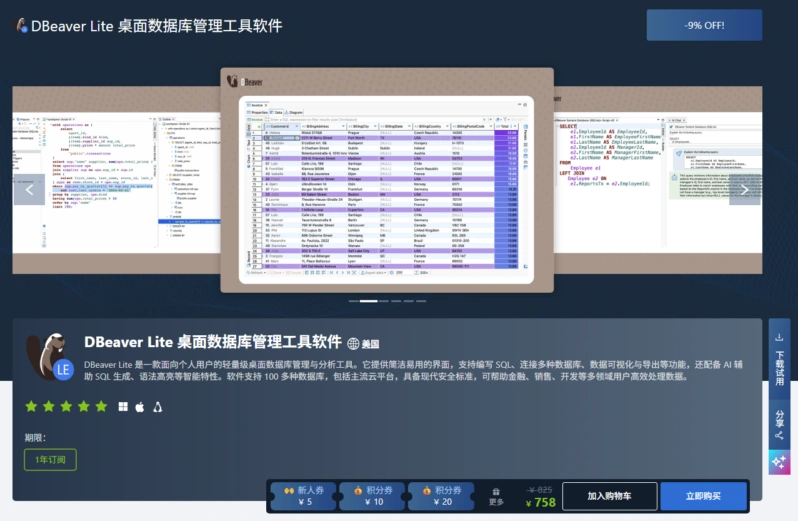Image resolution: width=798 pixels, height=521 pixels.
Task: Open the 下载试用 download trial sidebar button
Action: (x=779, y=360)
